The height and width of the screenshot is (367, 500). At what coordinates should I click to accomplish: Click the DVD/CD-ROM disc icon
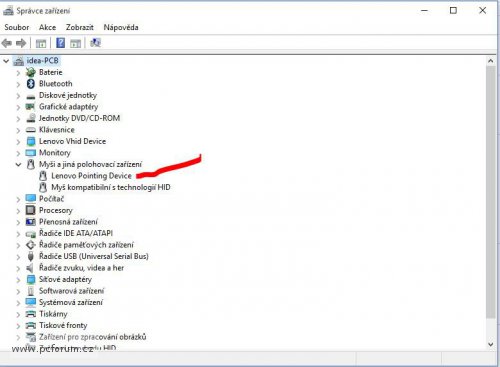tap(31, 118)
